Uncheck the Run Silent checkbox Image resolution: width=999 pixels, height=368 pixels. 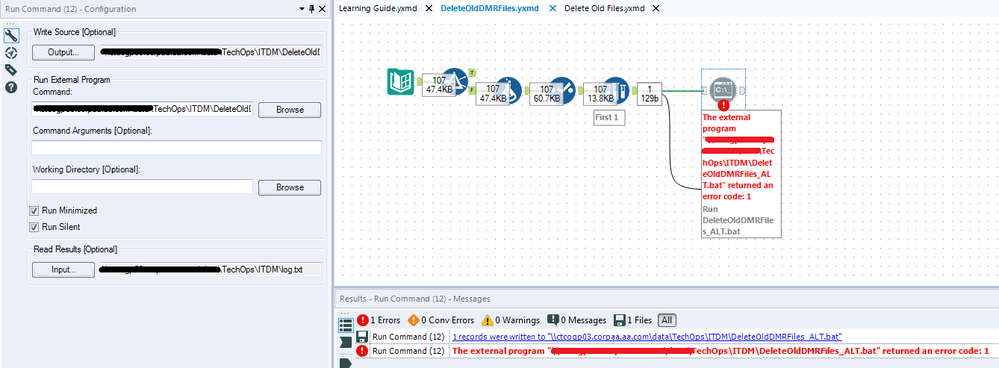(x=34, y=227)
